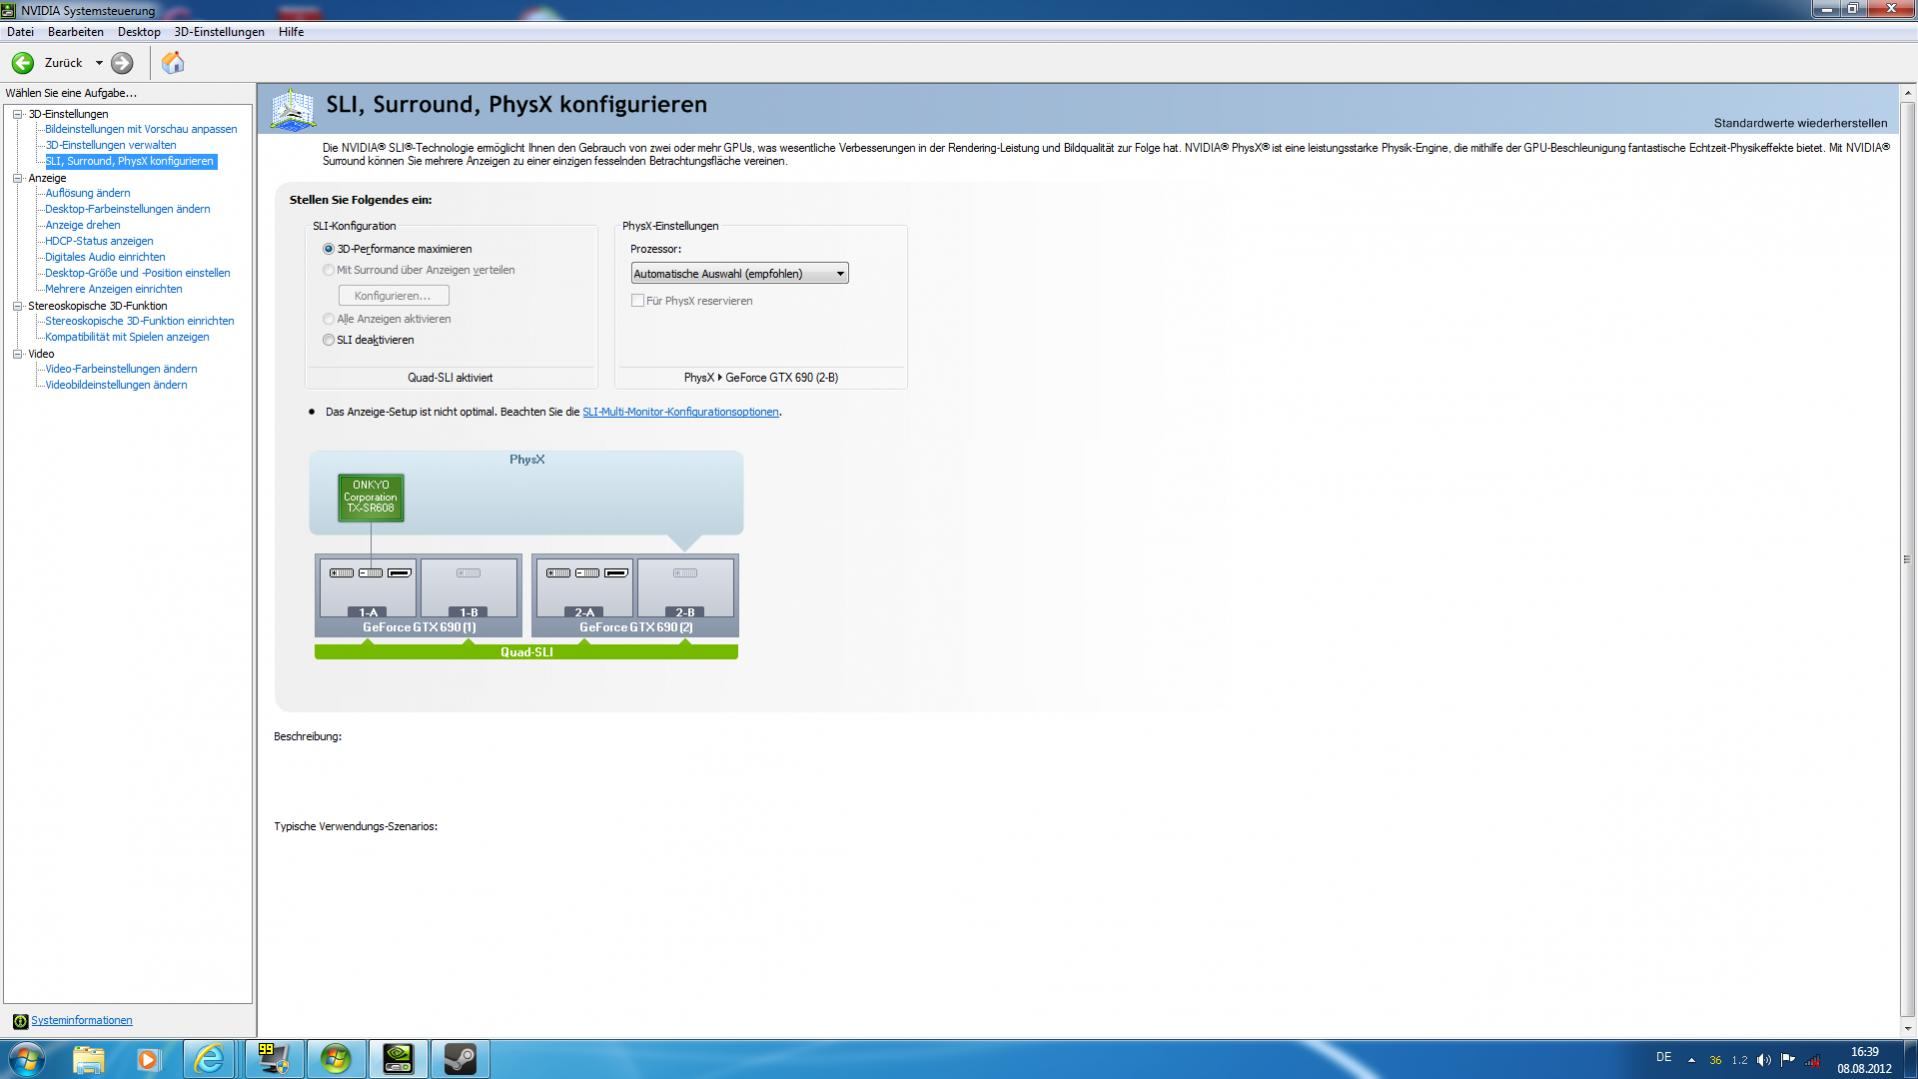Image resolution: width=1918 pixels, height=1079 pixels.
Task: Open Steam from the taskbar
Action: click(460, 1059)
